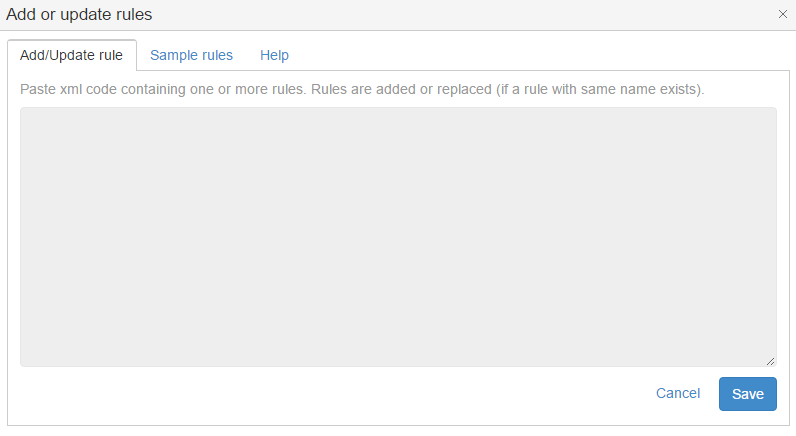Place the cursor in the rule code field
Screen dimensions: 796x436
[398, 236]
